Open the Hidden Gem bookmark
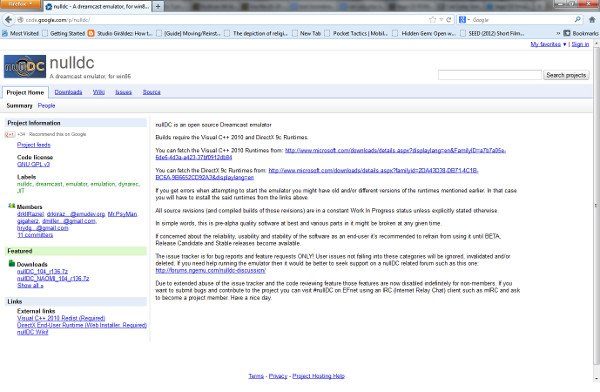 424,33
